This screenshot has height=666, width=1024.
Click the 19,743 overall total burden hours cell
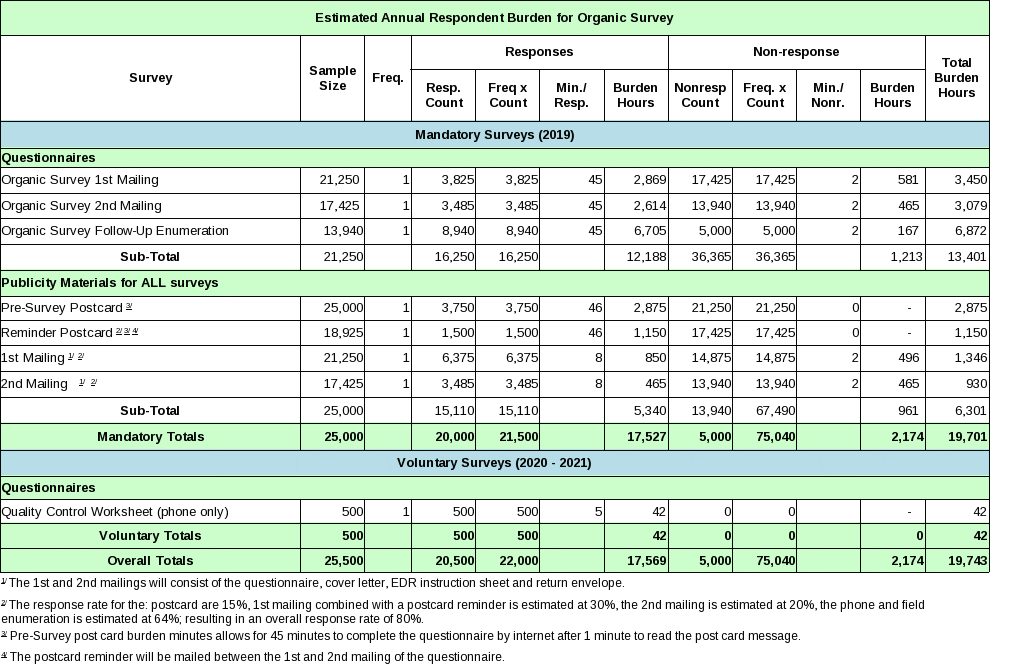[x=956, y=561]
